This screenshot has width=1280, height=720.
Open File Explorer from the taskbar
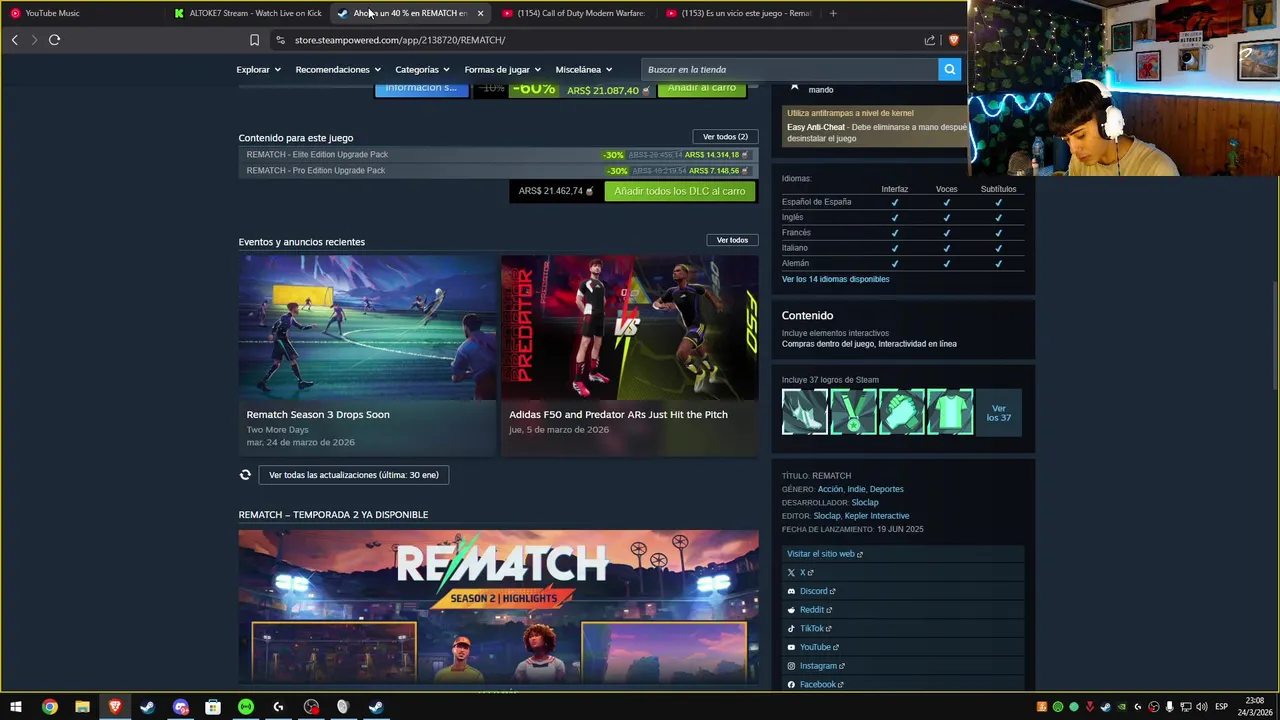pos(82,707)
